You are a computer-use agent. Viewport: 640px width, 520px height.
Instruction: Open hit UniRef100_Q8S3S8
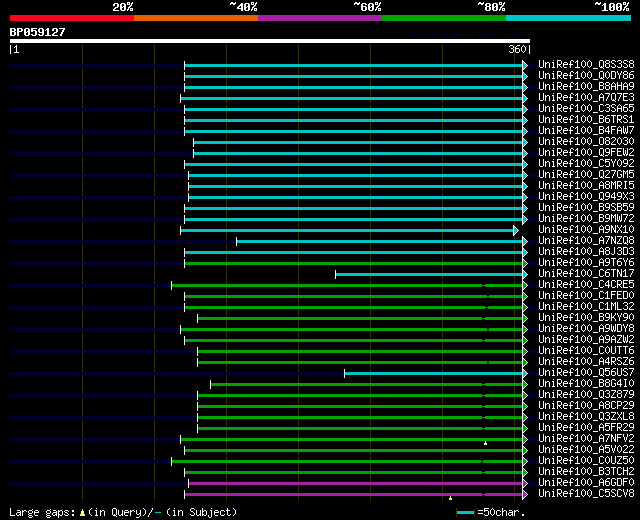(x=586, y=64)
